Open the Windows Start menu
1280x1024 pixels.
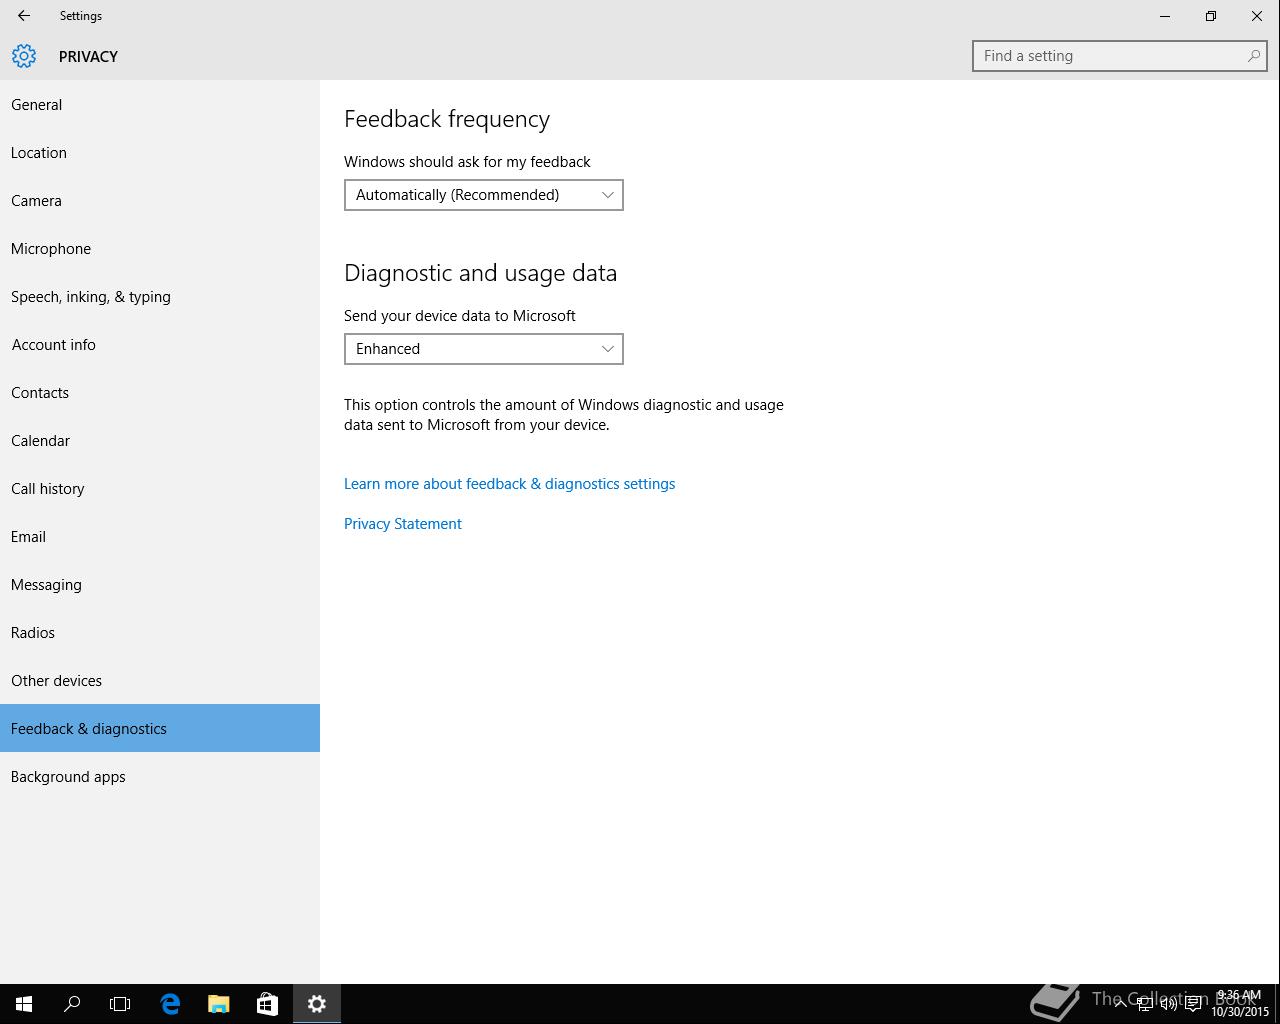pyautogui.click(x=24, y=1004)
